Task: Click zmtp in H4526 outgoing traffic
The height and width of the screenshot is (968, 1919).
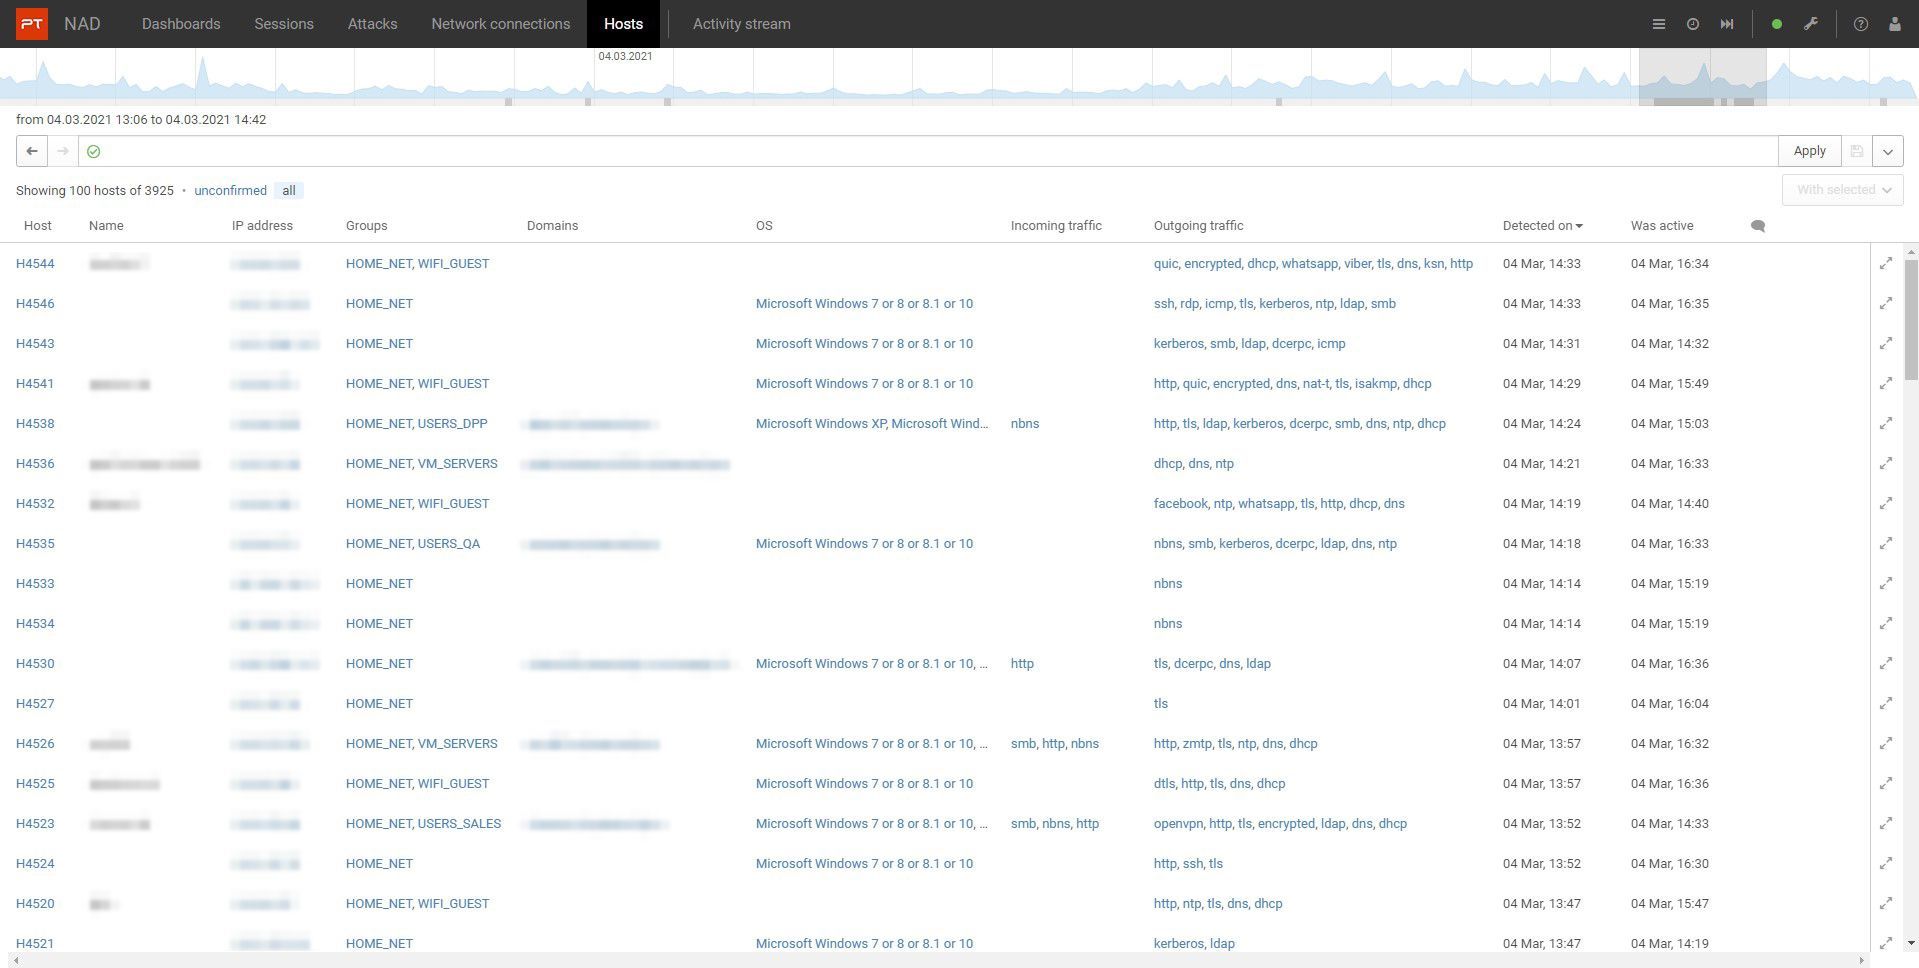Action: pos(1197,744)
